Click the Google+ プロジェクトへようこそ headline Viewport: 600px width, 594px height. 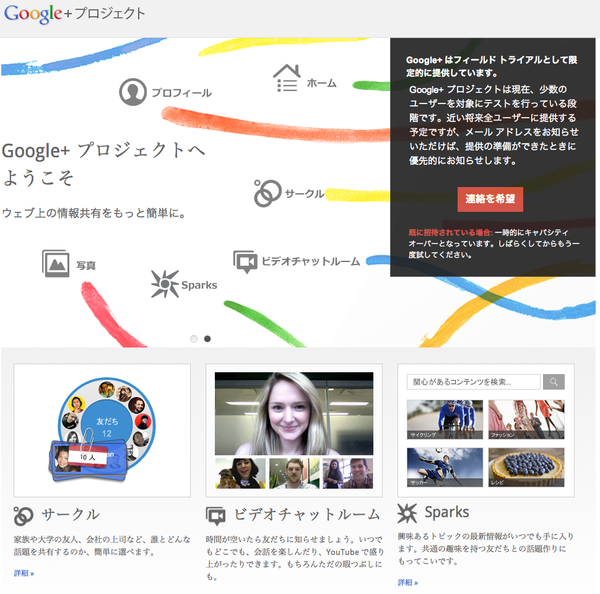[x=103, y=164]
